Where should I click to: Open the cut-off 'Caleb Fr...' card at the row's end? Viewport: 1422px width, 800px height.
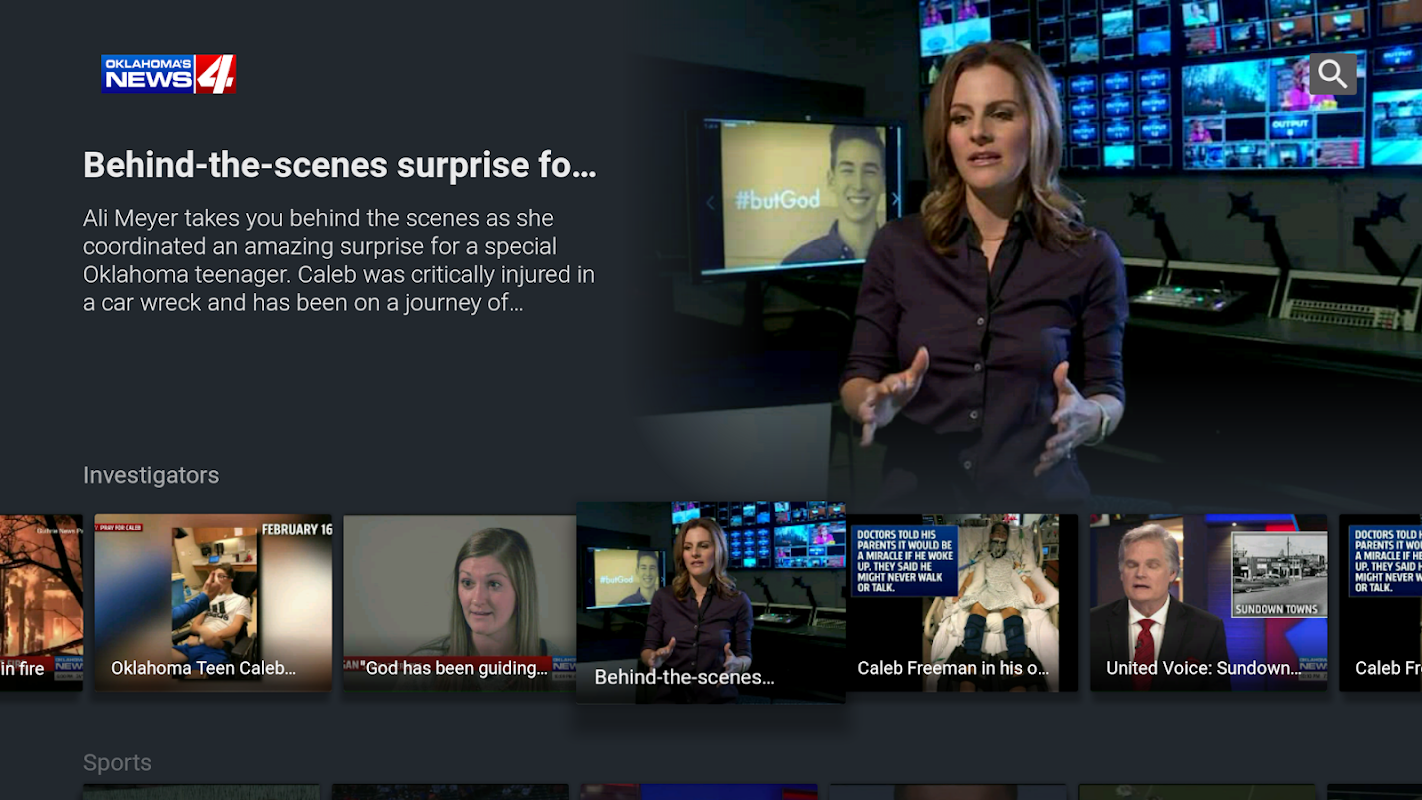pyautogui.click(x=1380, y=603)
